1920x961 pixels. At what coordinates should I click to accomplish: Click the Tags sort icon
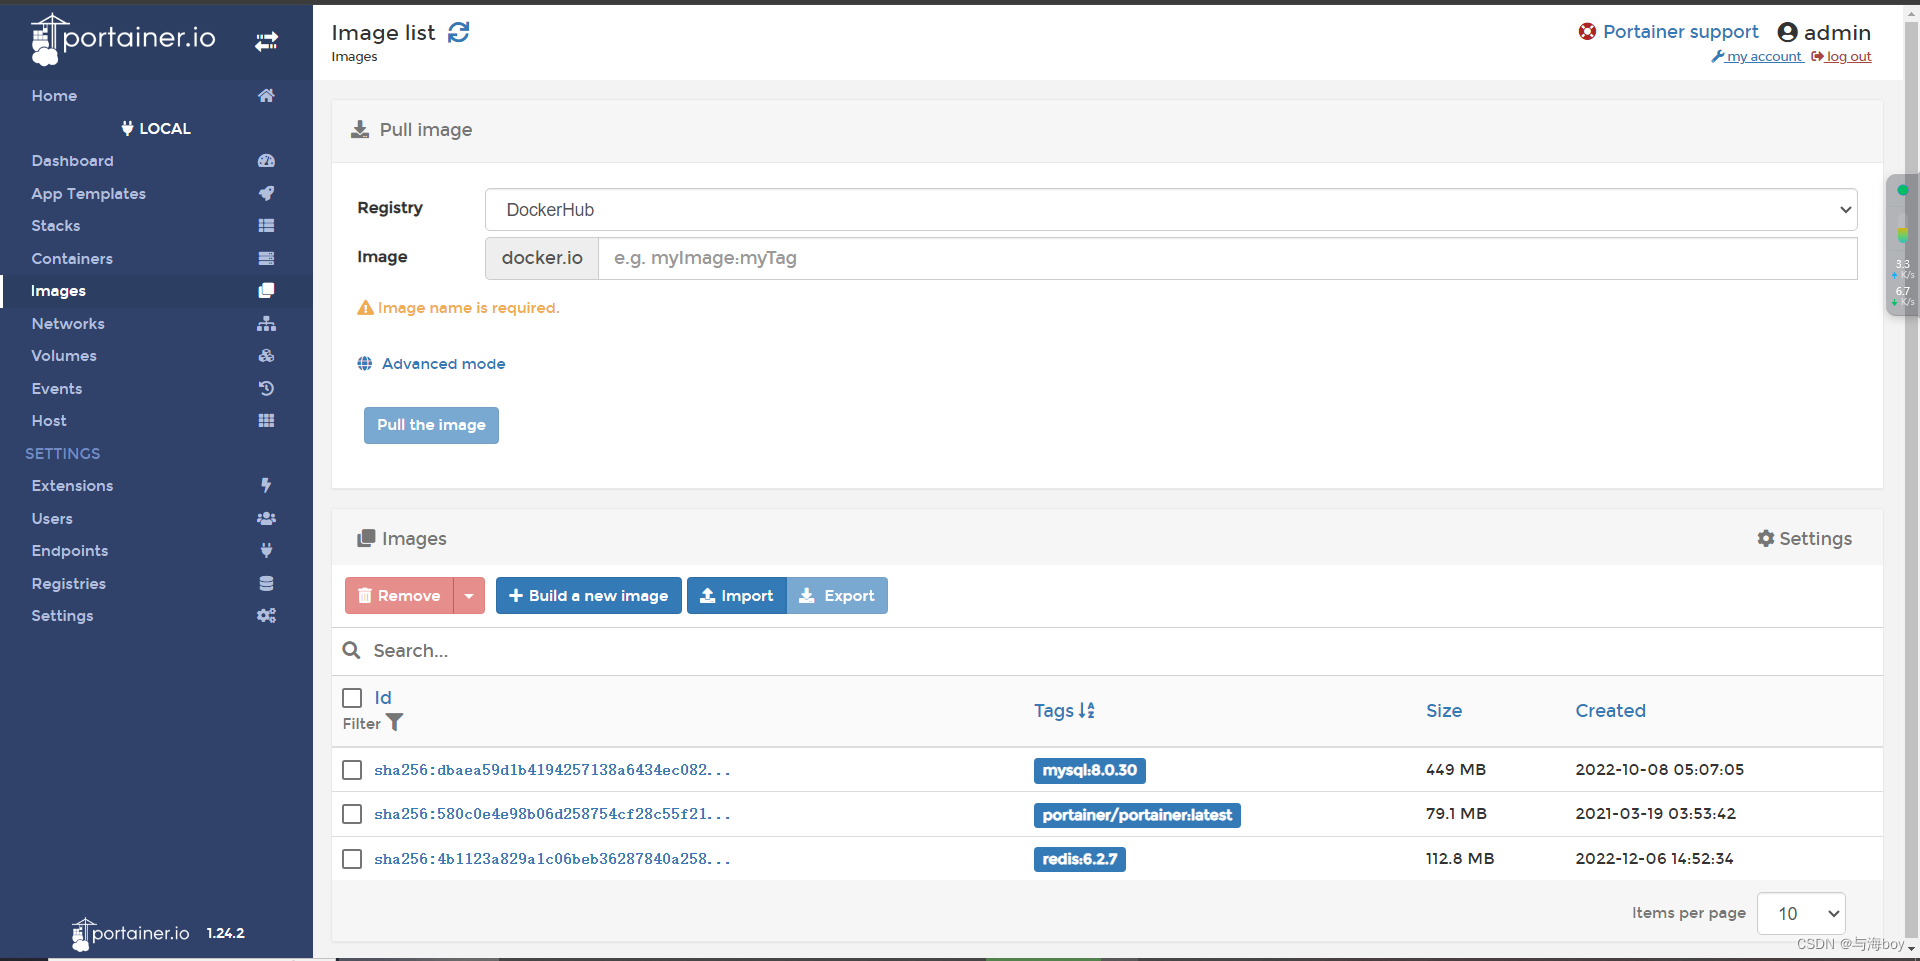coord(1087,711)
